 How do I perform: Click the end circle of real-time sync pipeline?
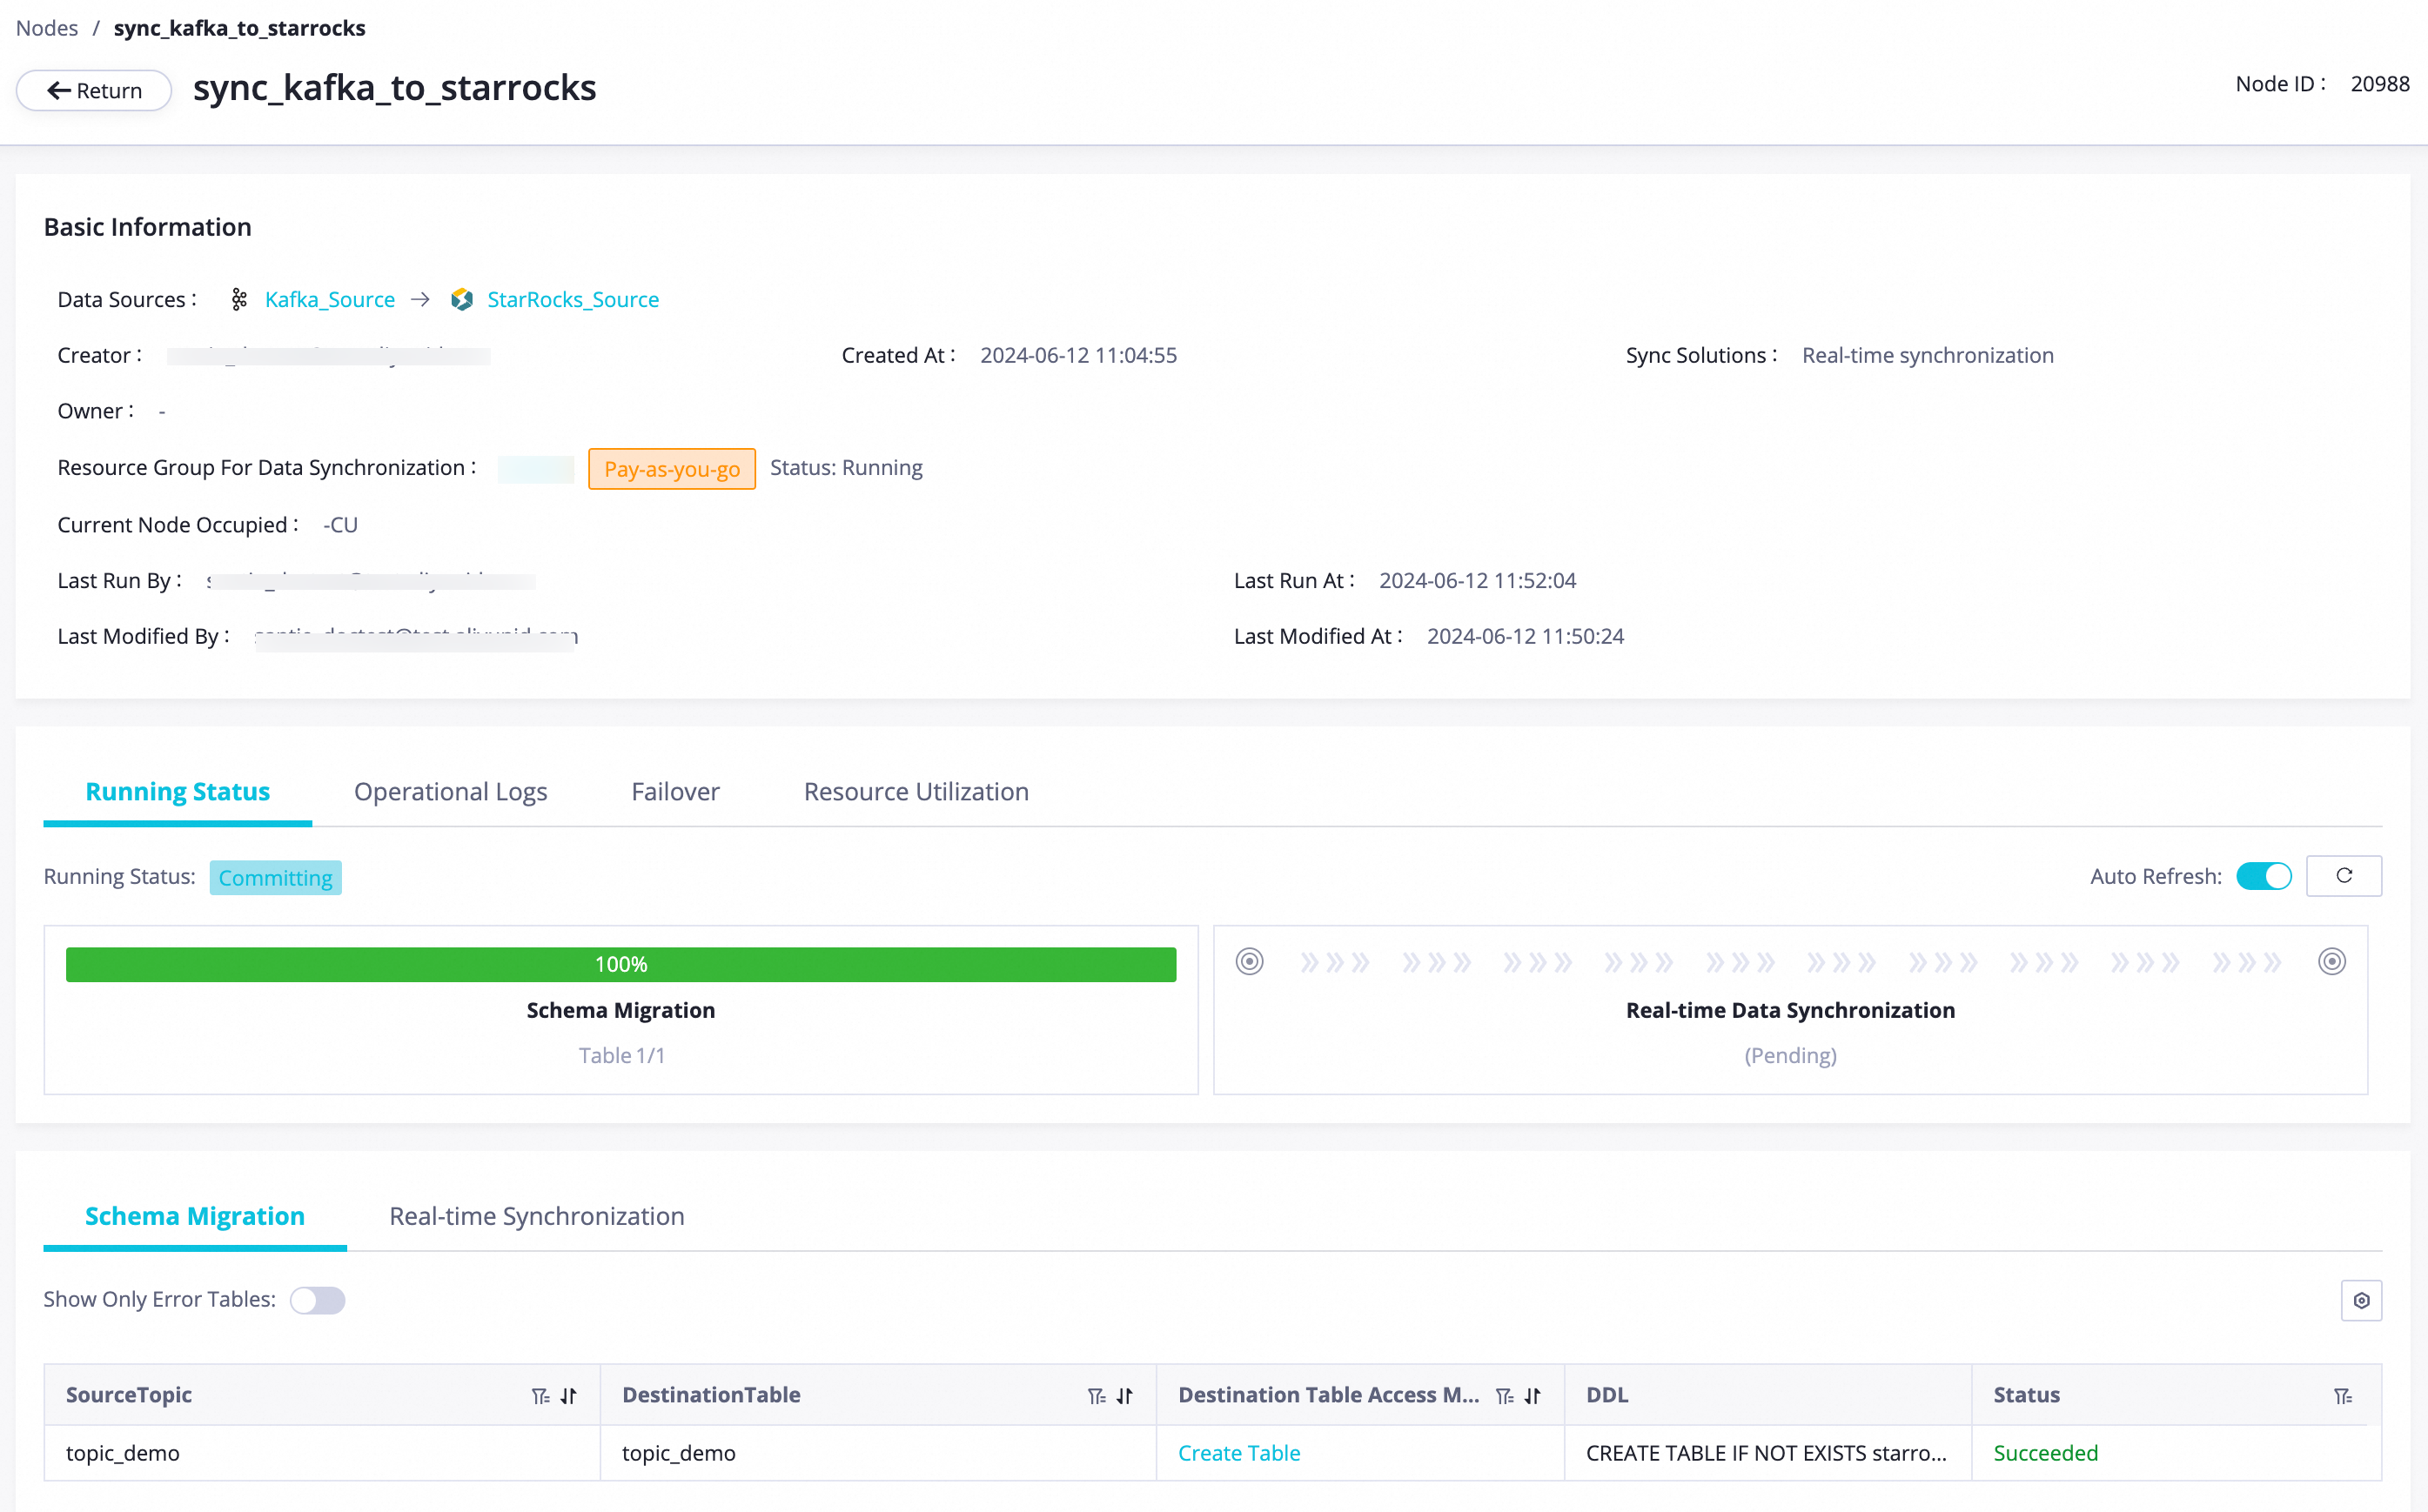pos(2331,961)
